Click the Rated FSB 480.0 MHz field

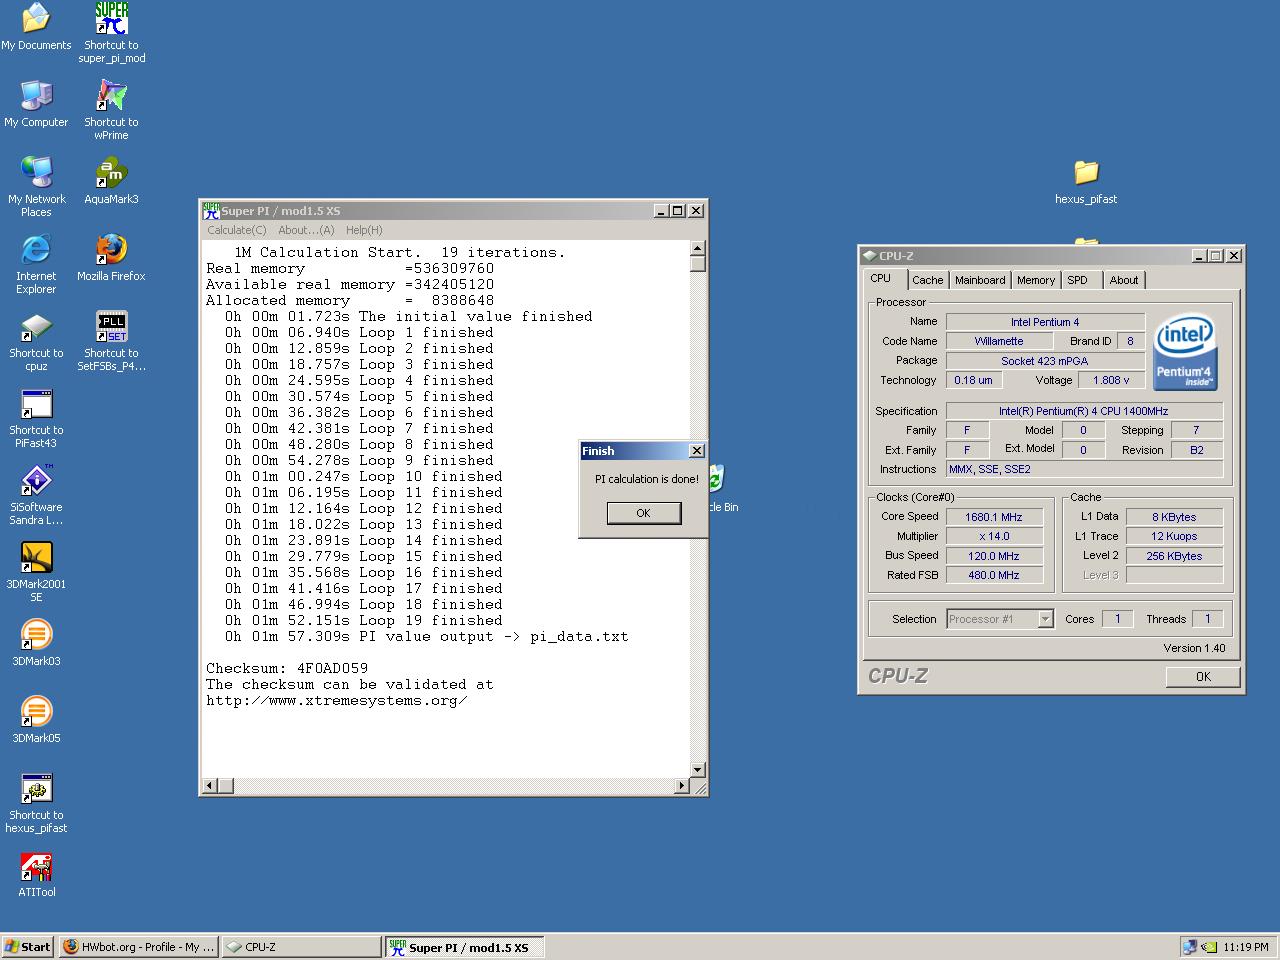click(994, 575)
